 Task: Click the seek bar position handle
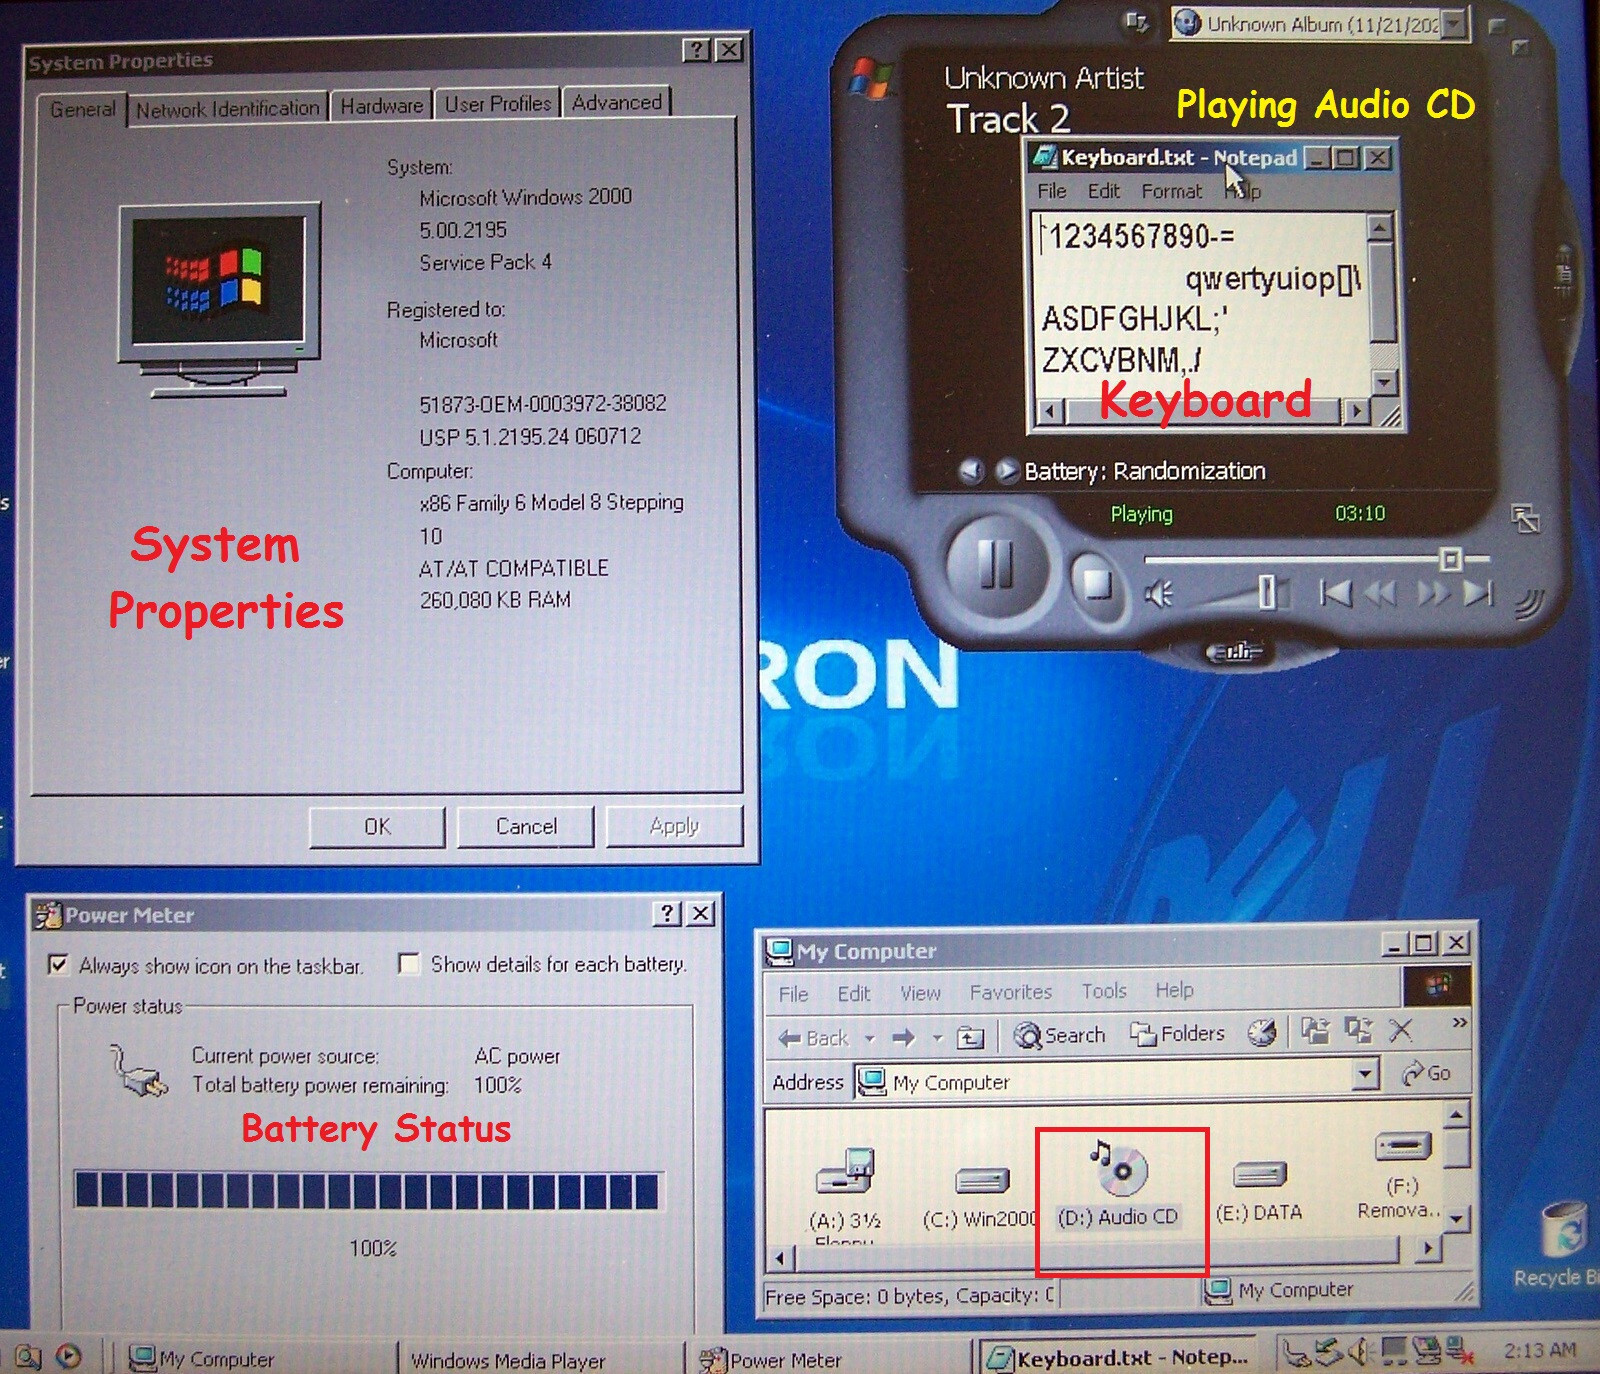(x=1452, y=558)
